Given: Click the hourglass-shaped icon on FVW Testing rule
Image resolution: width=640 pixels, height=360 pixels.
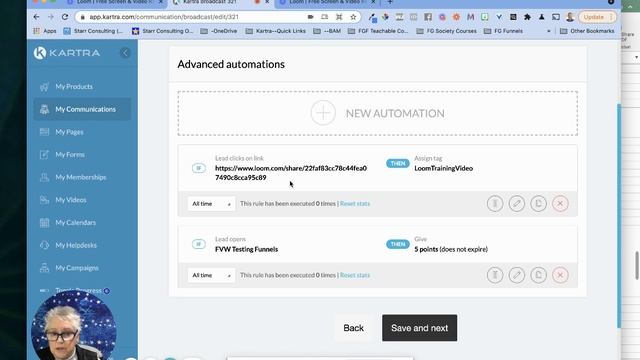Looking at the screenshot, I should tap(495, 275).
